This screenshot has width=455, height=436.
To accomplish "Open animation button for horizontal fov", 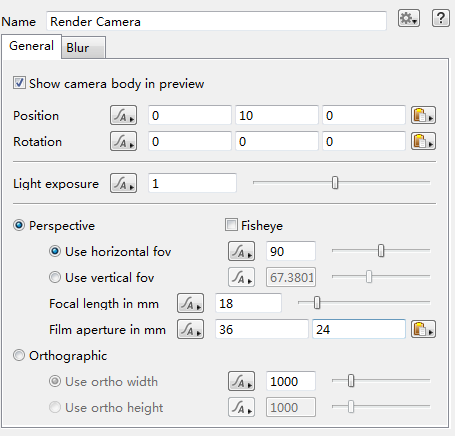I will click(241, 251).
